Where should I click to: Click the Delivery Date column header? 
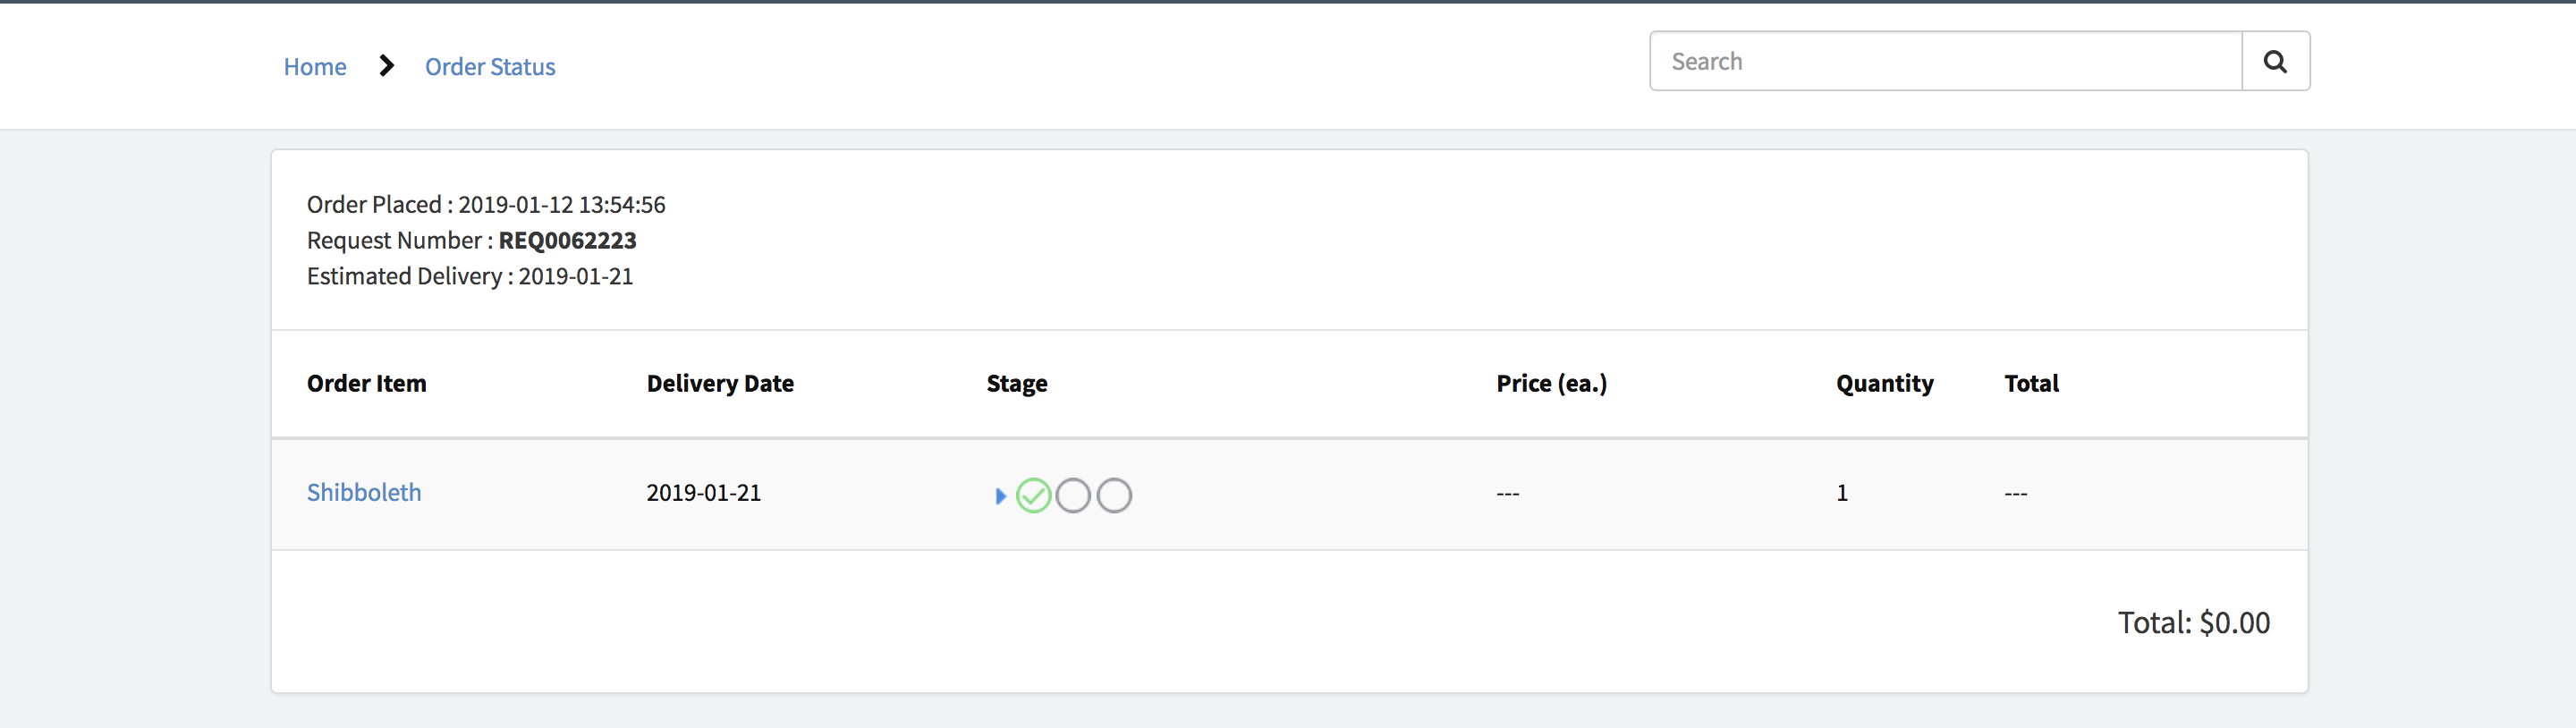coord(720,384)
